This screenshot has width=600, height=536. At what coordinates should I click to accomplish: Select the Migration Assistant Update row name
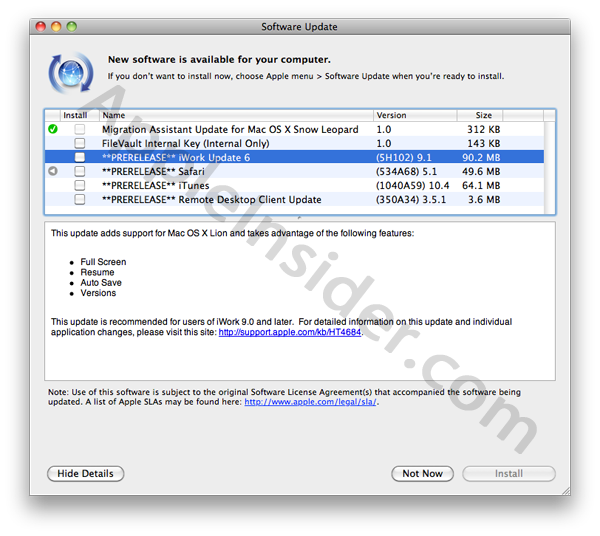[230, 130]
